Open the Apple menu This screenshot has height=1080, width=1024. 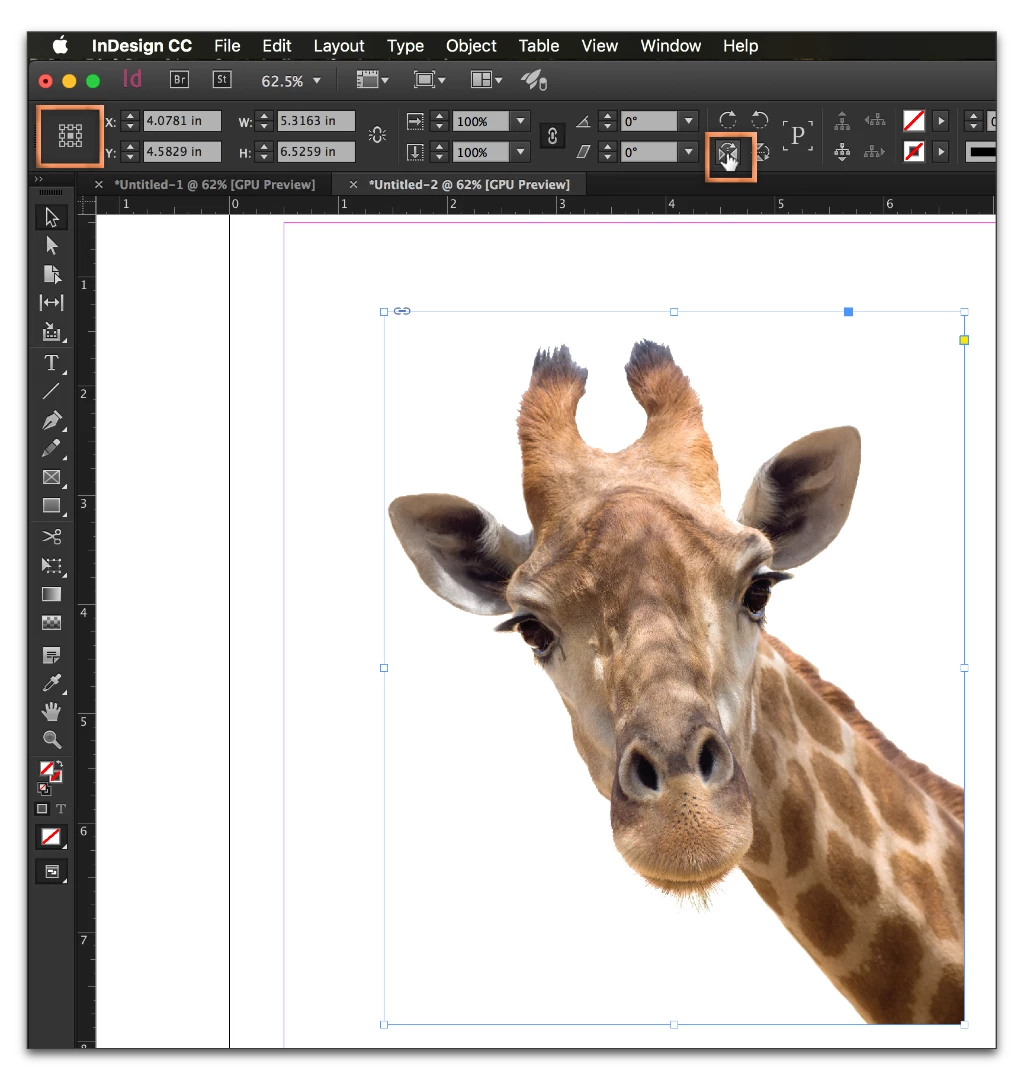[61, 46]
